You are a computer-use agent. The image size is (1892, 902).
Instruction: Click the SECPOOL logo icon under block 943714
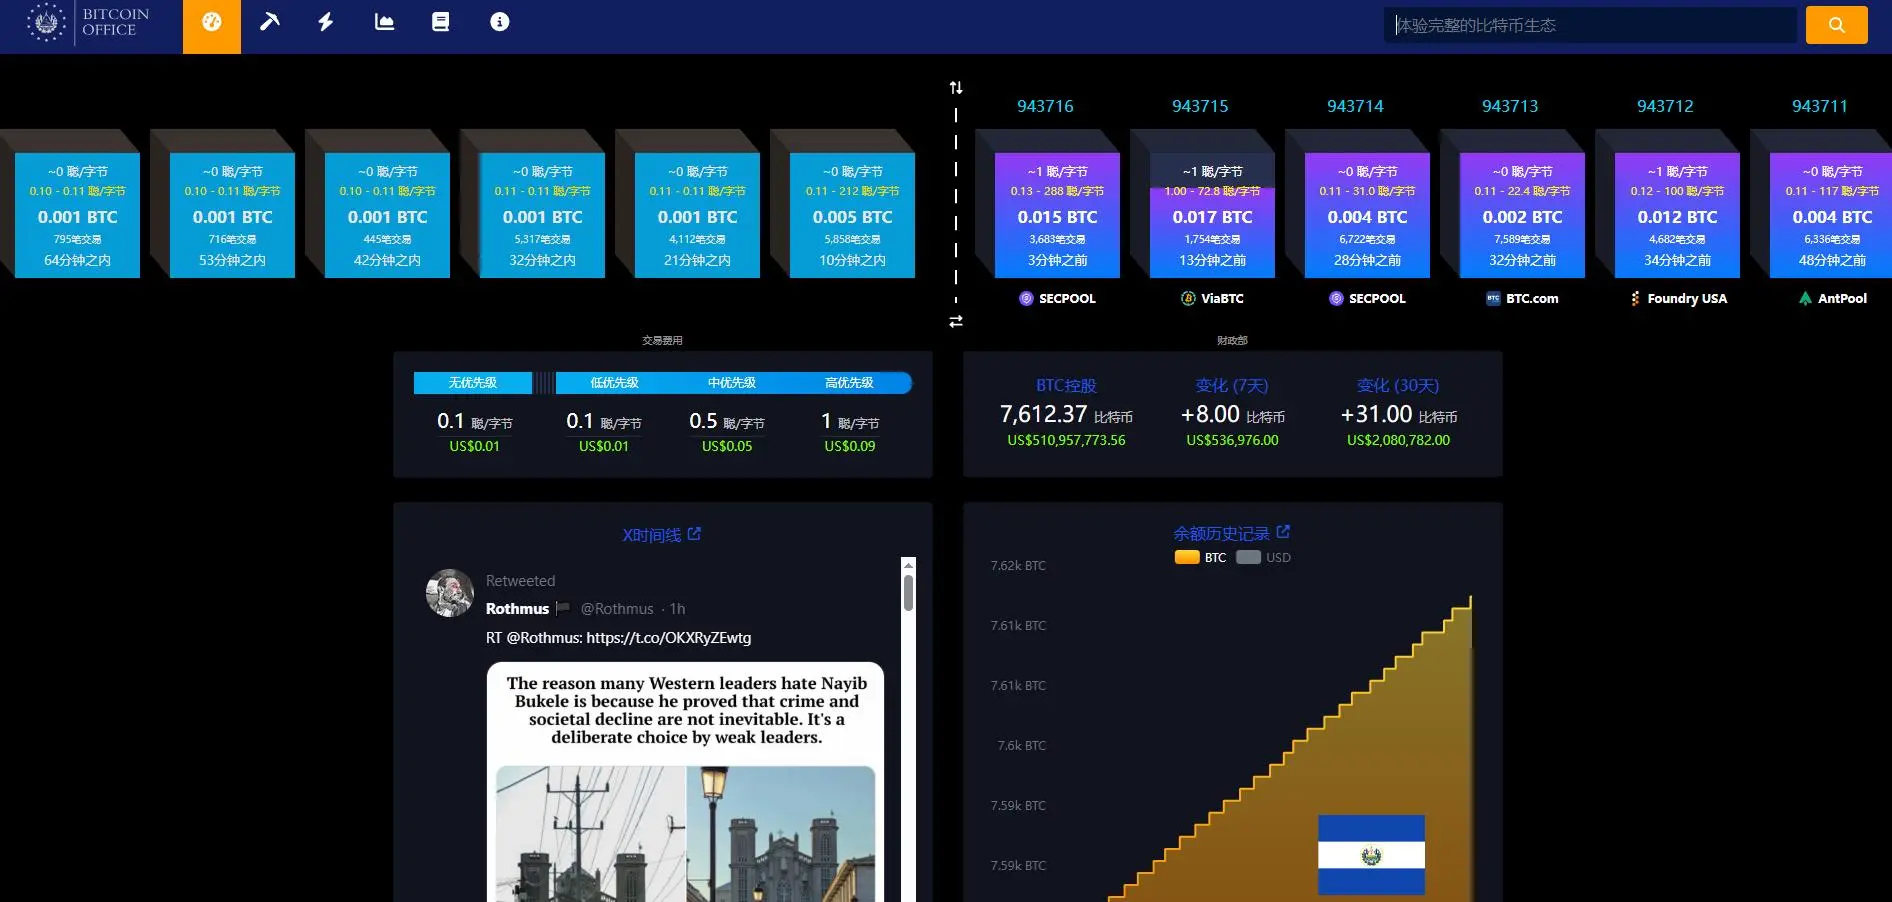point(1336,298)
